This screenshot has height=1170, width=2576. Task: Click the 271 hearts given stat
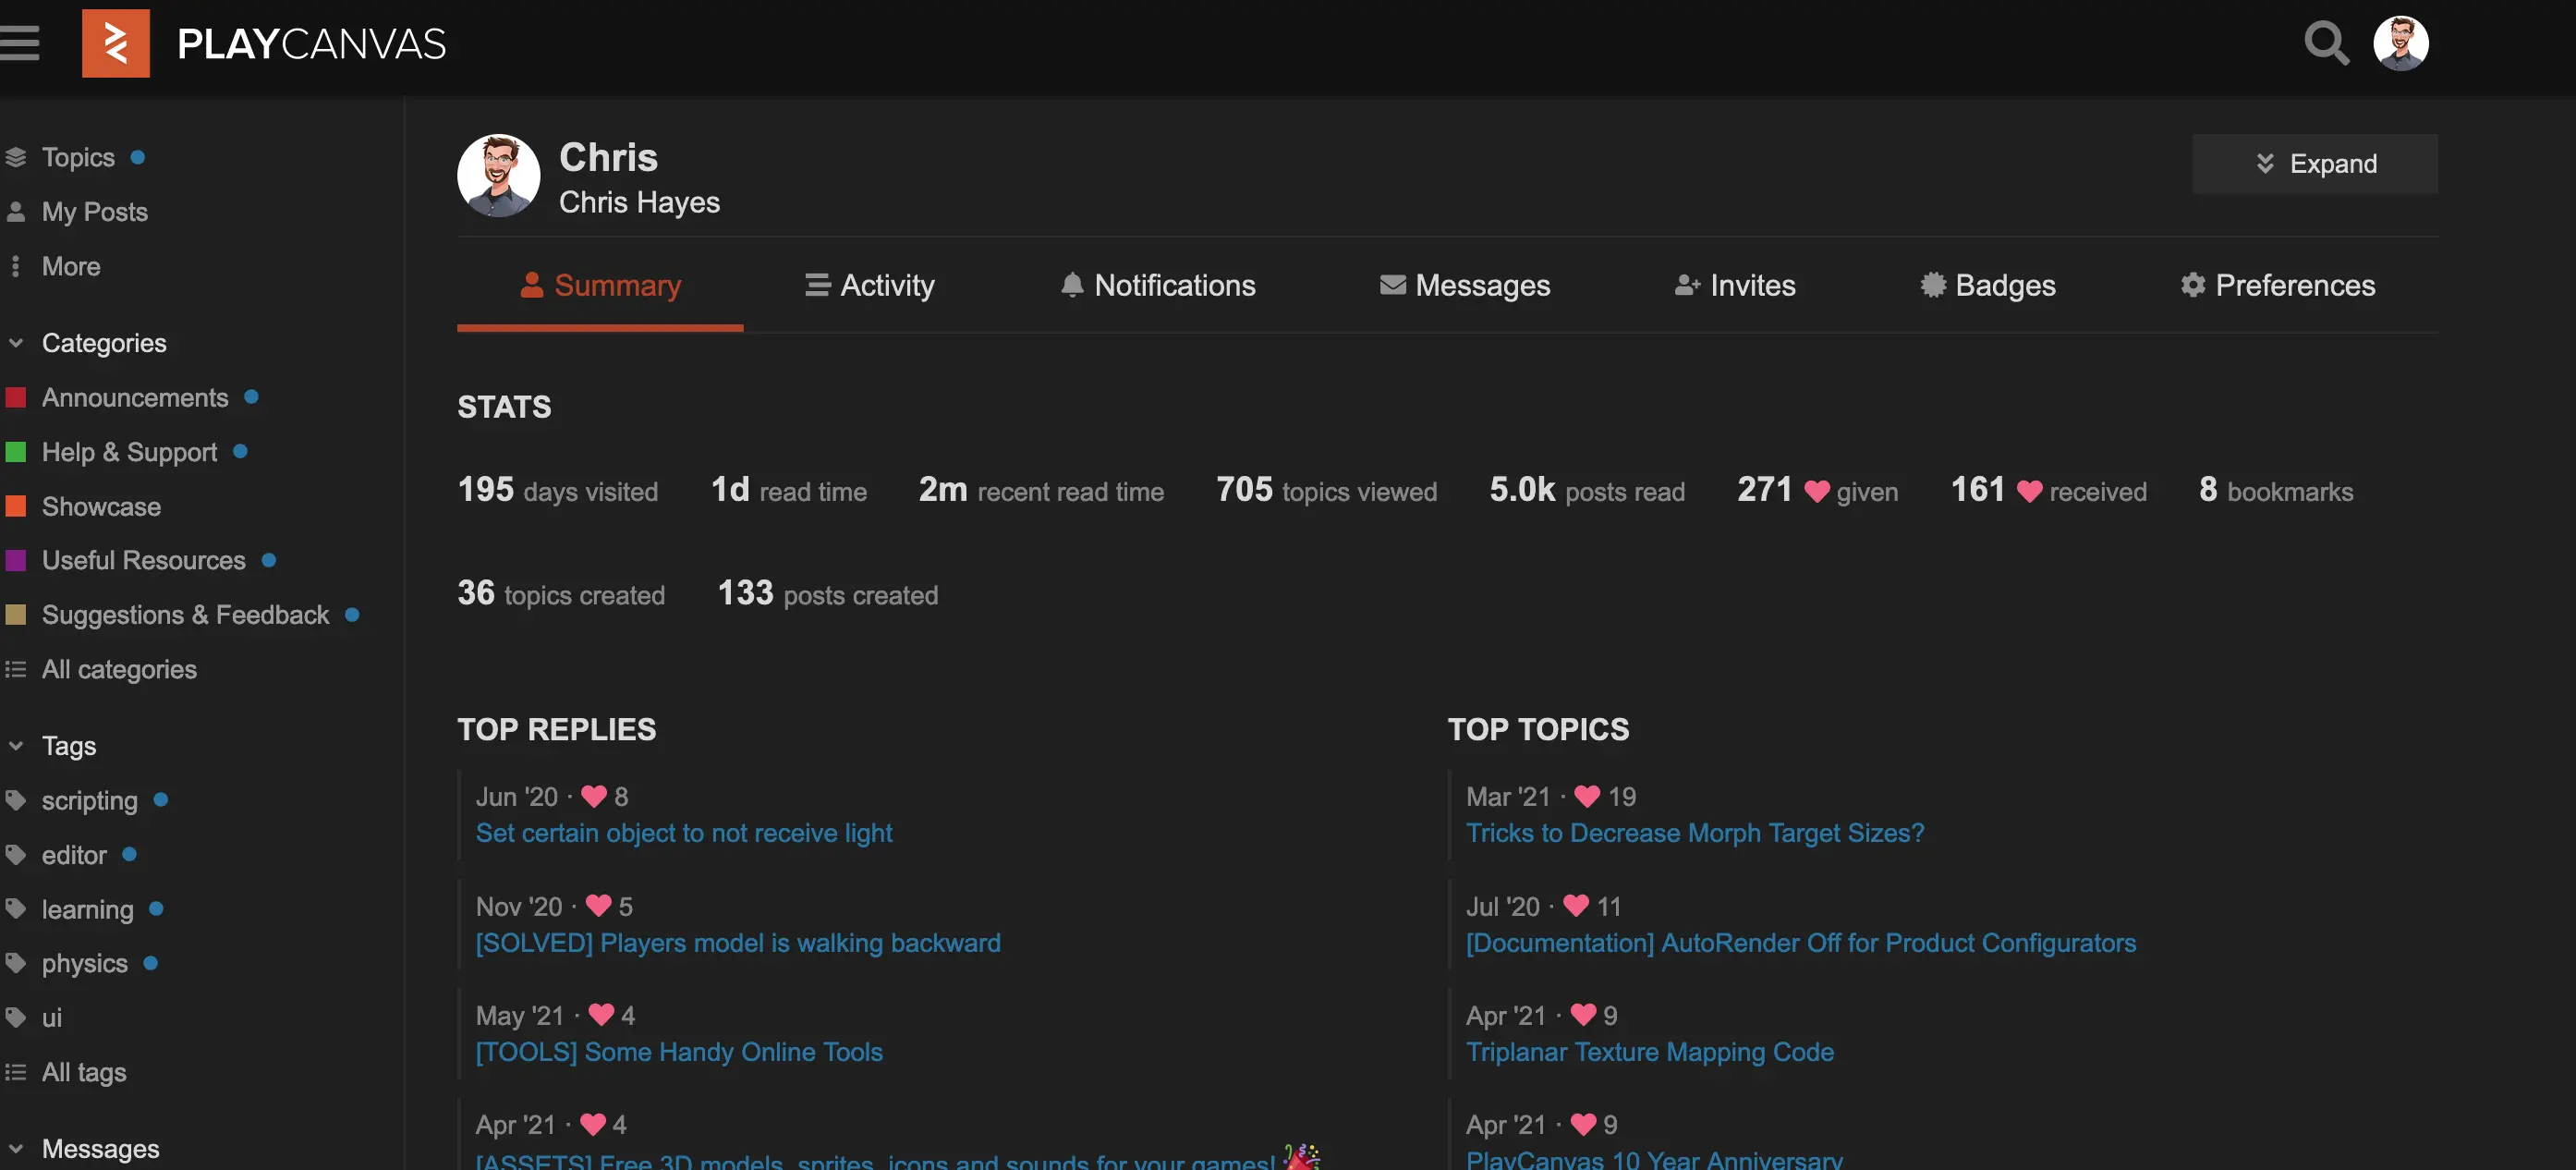[x=1817, y=490]
